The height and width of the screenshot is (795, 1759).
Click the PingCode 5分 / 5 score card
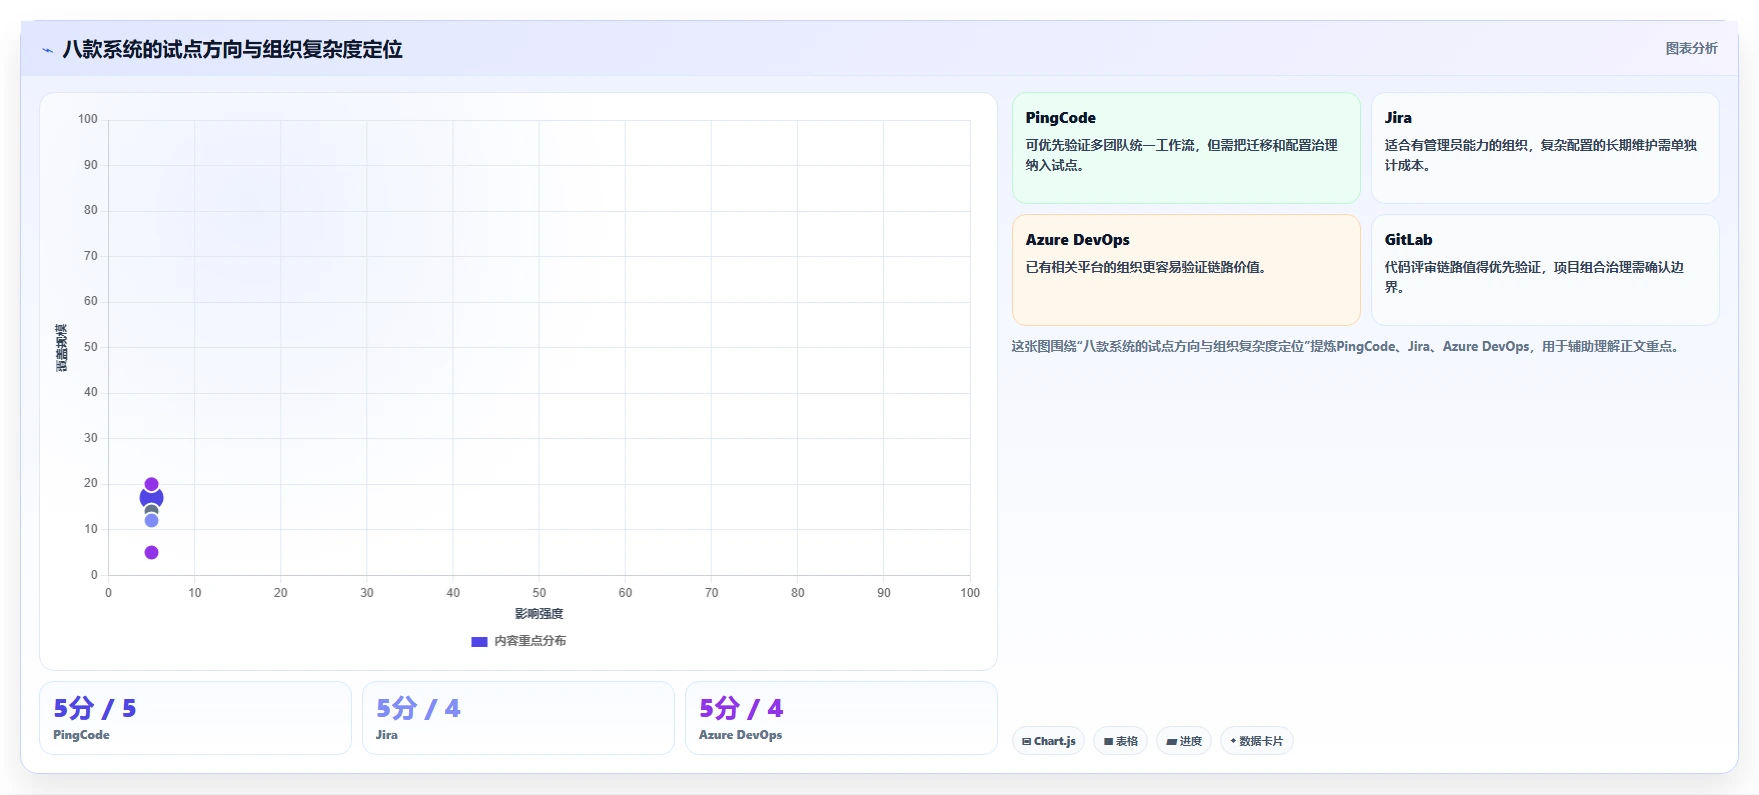tap(195, 718)
